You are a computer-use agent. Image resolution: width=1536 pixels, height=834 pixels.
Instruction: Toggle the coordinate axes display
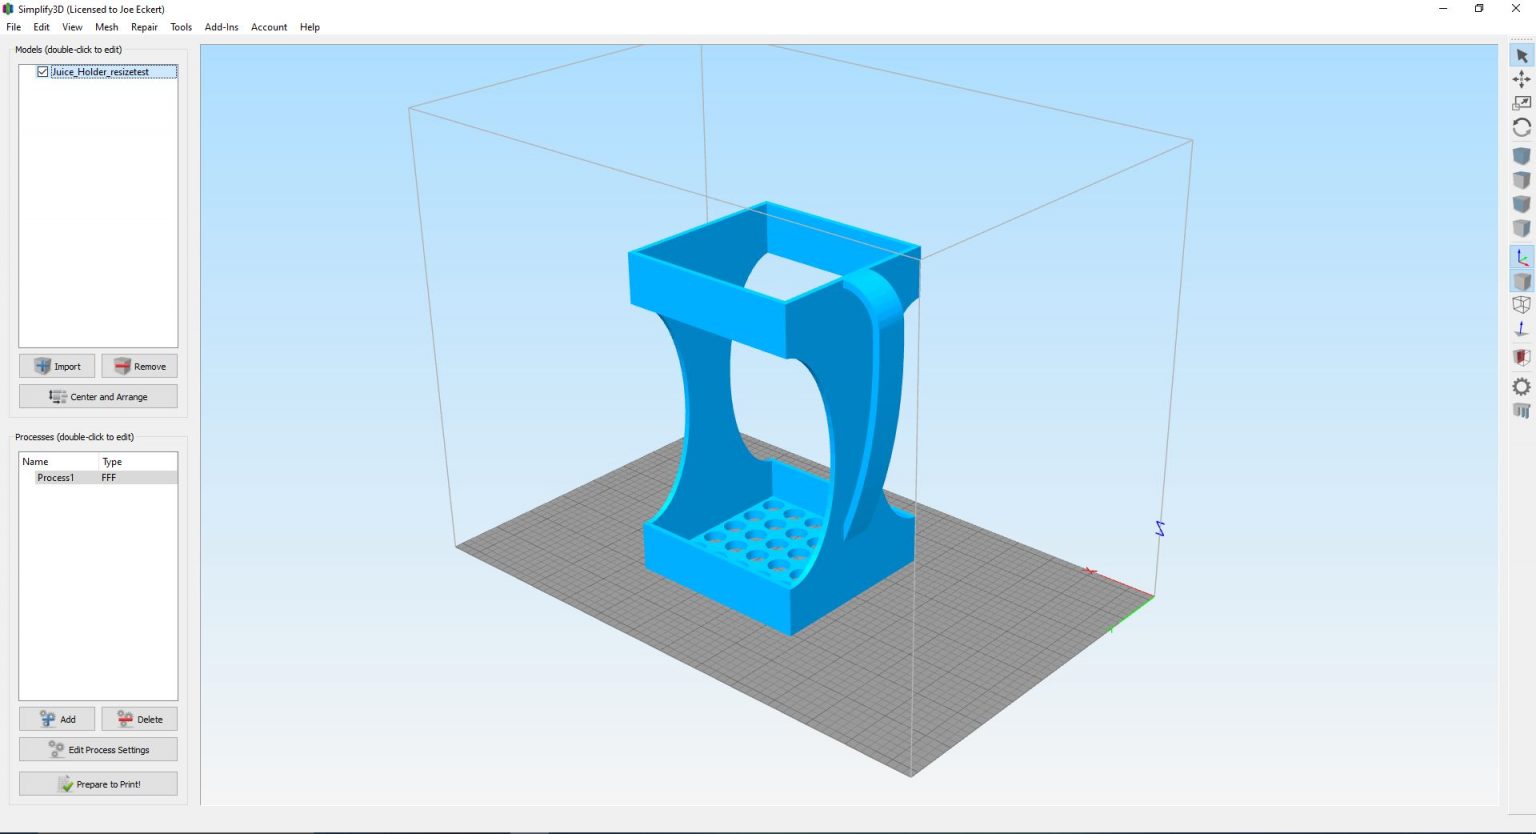[x=1521, y=257]
